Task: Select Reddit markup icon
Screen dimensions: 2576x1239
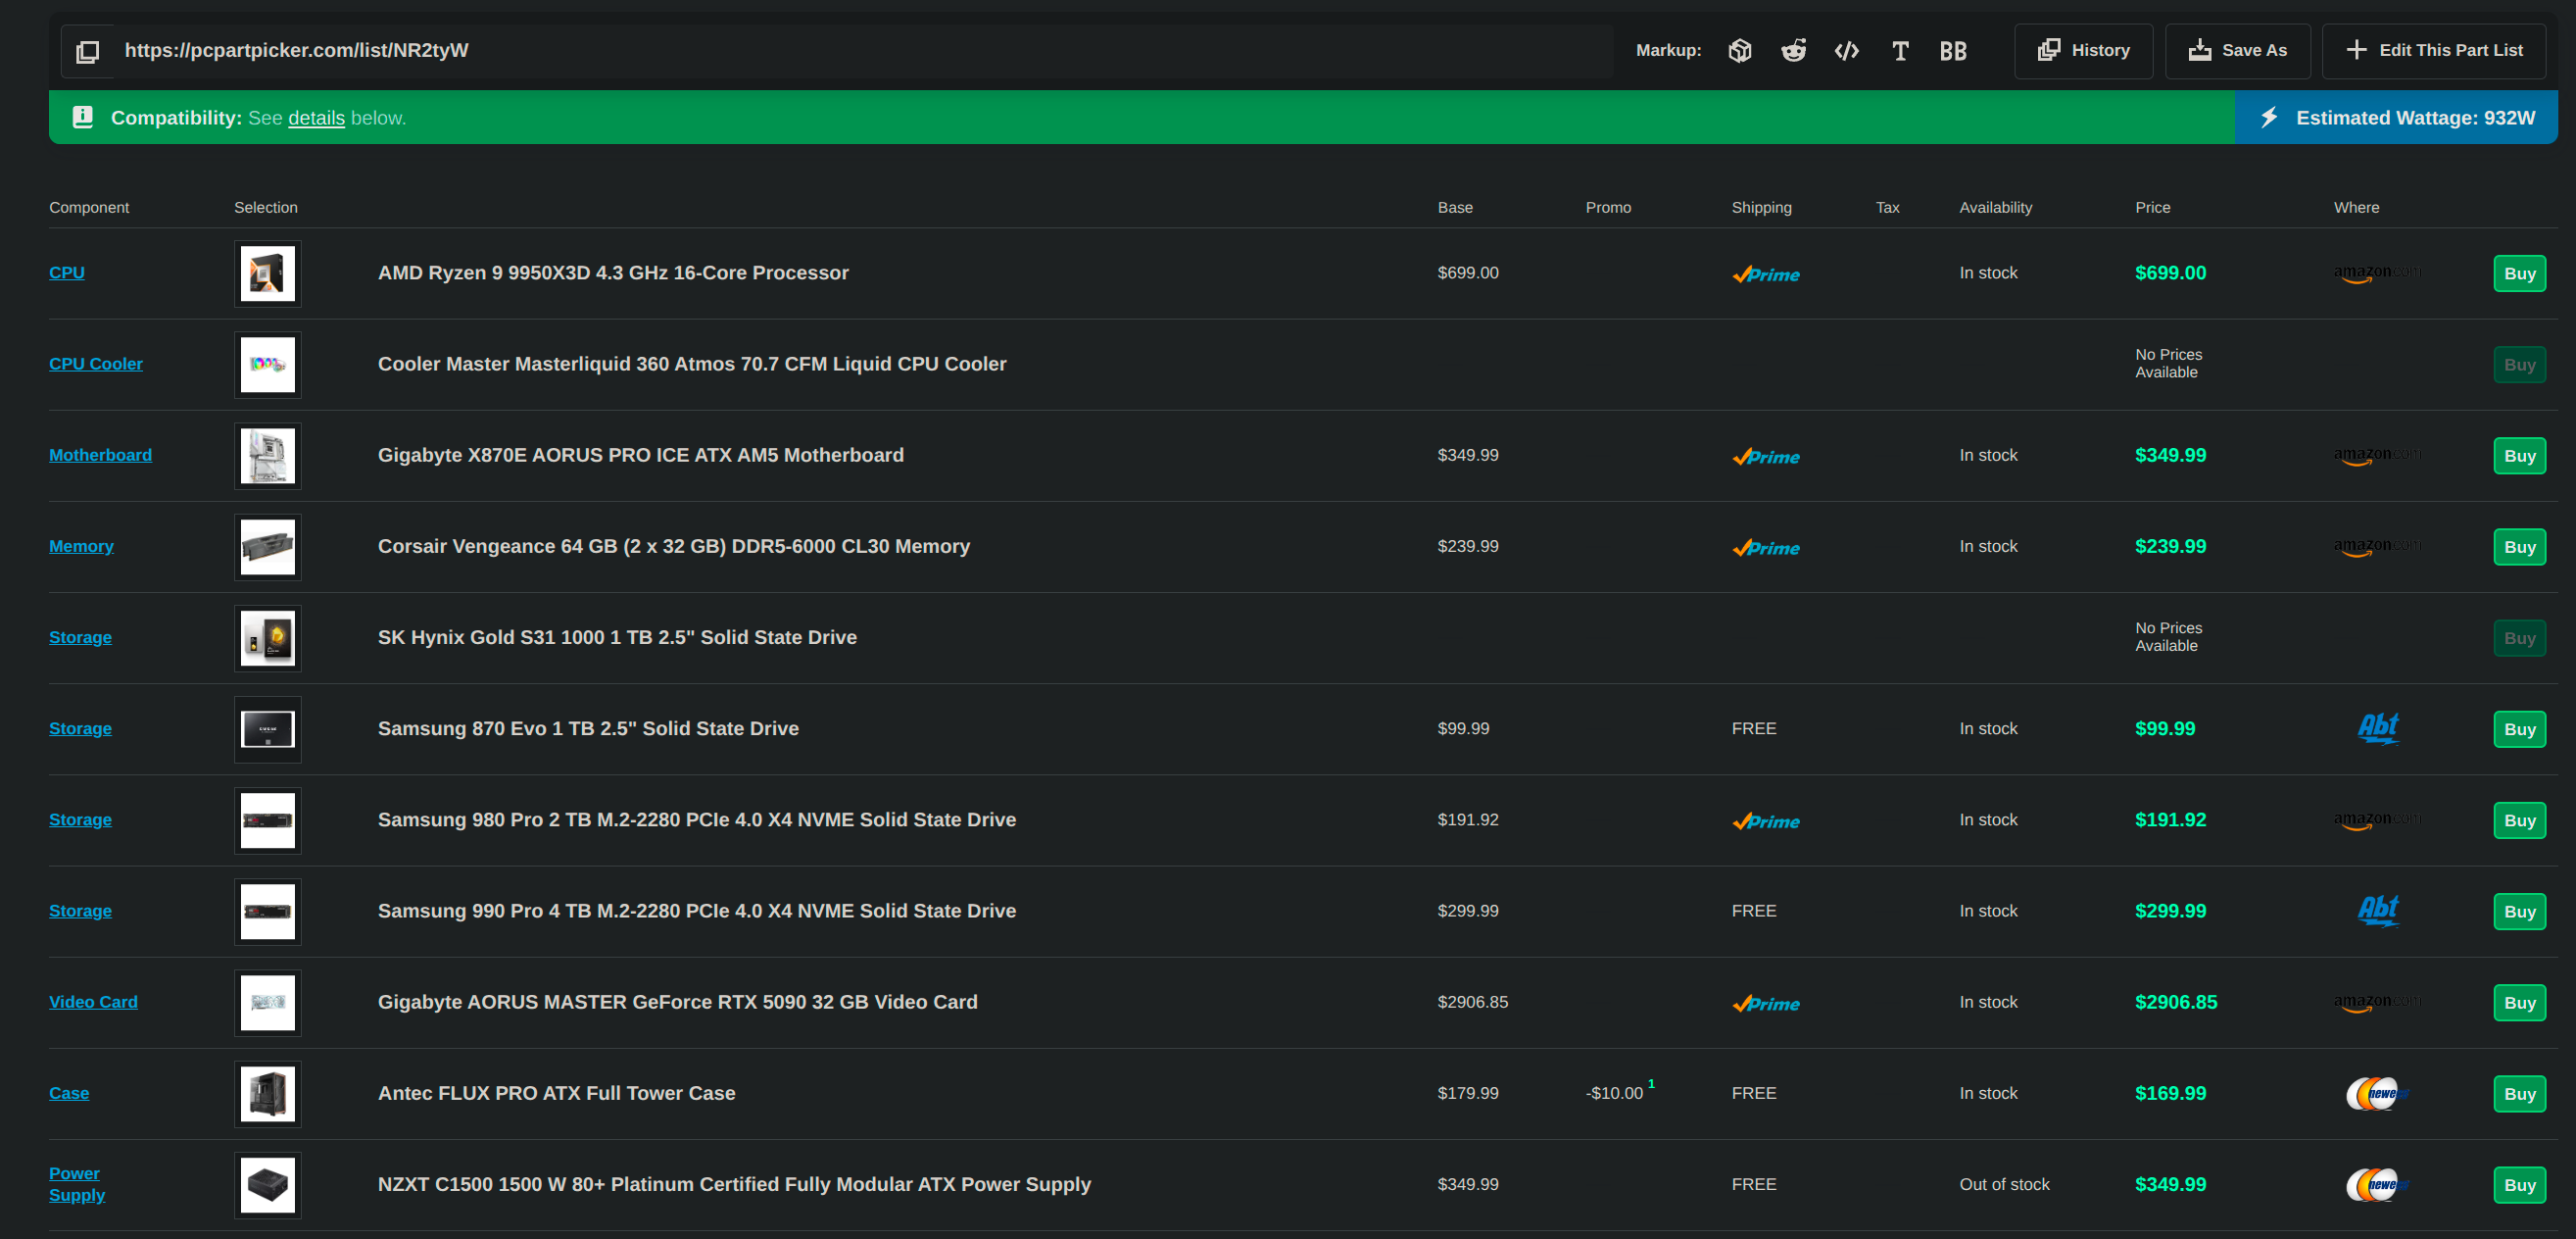Action: (1793, 51)
